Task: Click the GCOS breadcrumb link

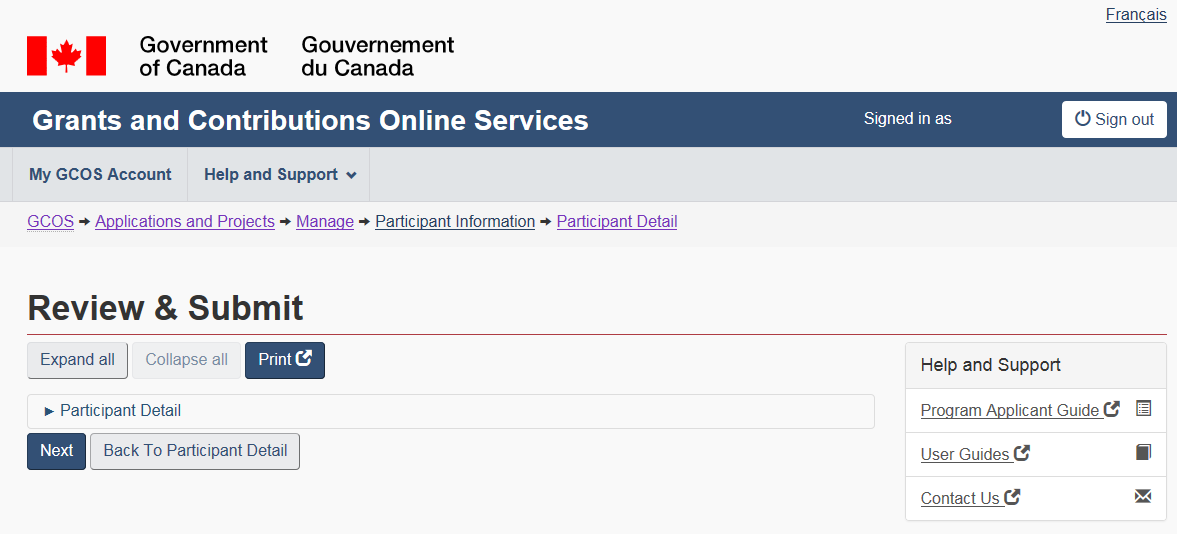Action: click(x=50, y=222)
